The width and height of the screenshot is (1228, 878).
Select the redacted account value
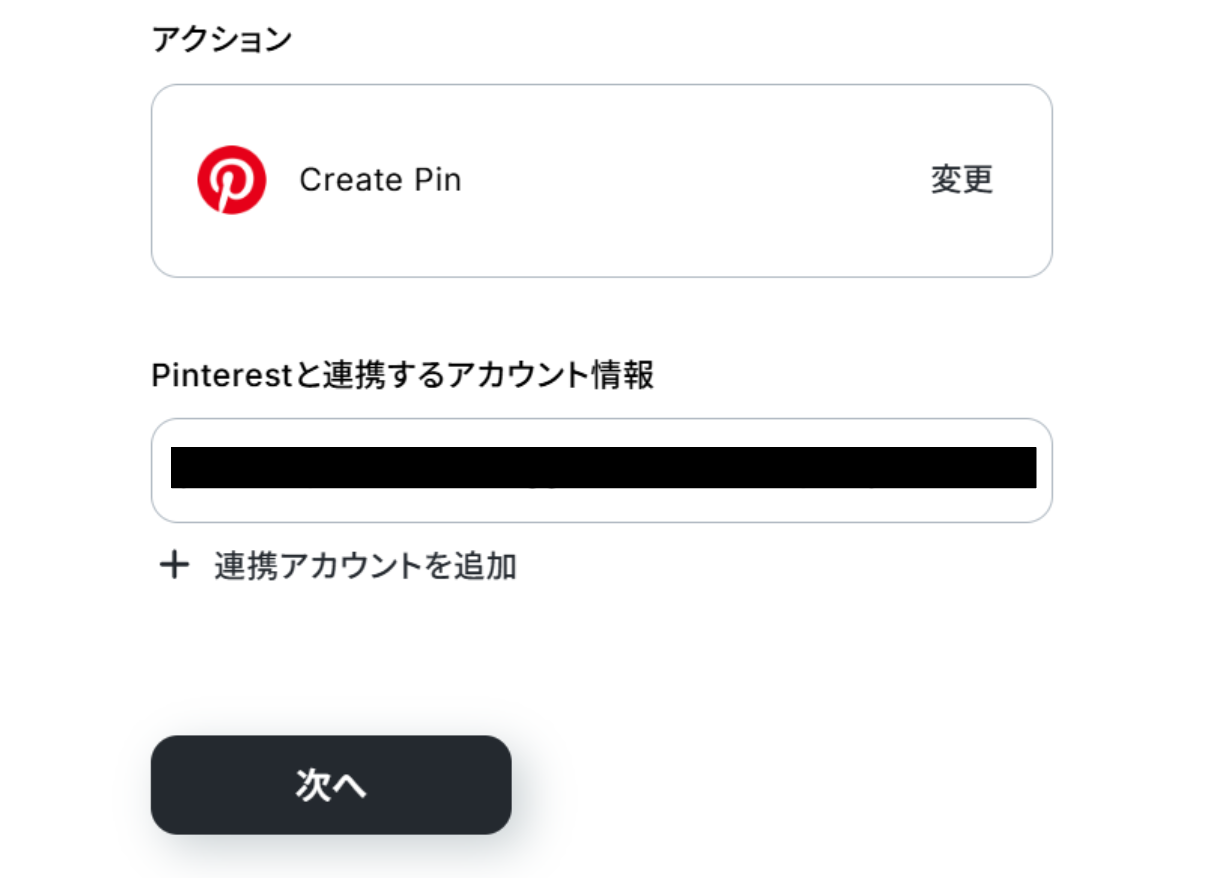coord(603,468)
